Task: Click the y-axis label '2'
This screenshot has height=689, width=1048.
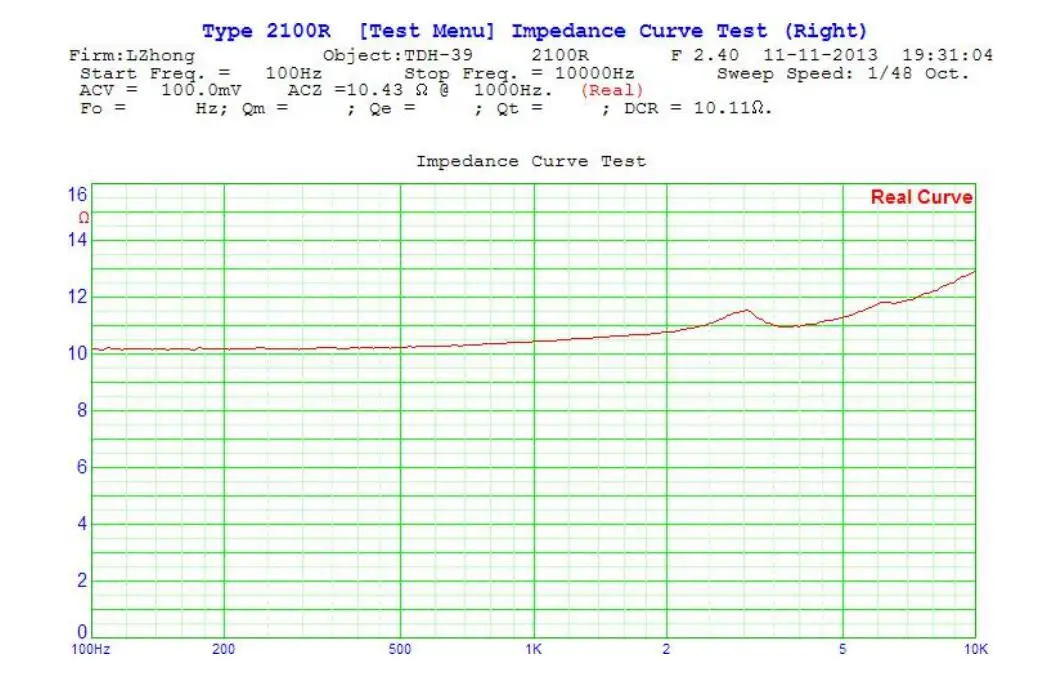Action: 82,580
